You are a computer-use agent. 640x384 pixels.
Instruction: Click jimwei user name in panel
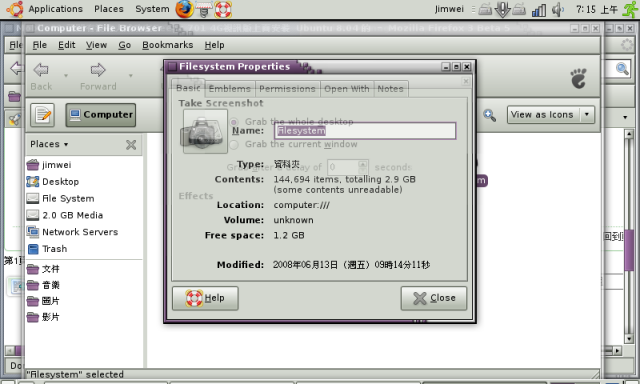click(x=449, y=9)
